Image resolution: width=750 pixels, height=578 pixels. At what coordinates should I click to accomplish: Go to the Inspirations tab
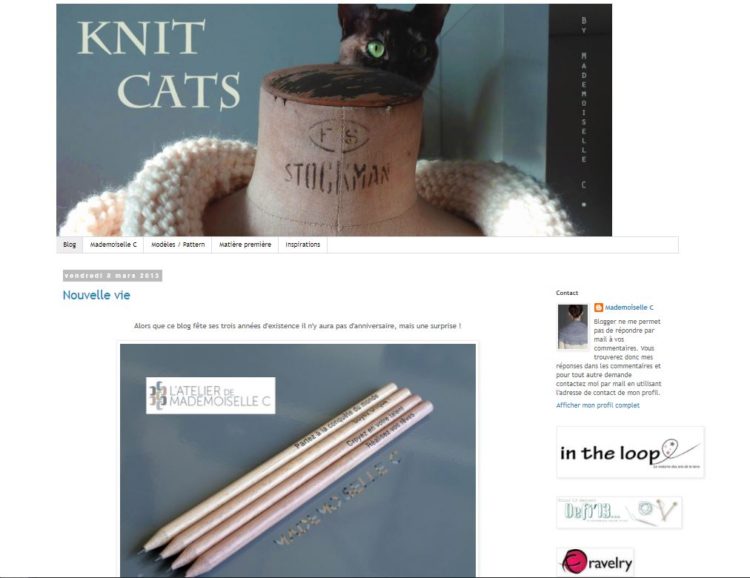303,245
